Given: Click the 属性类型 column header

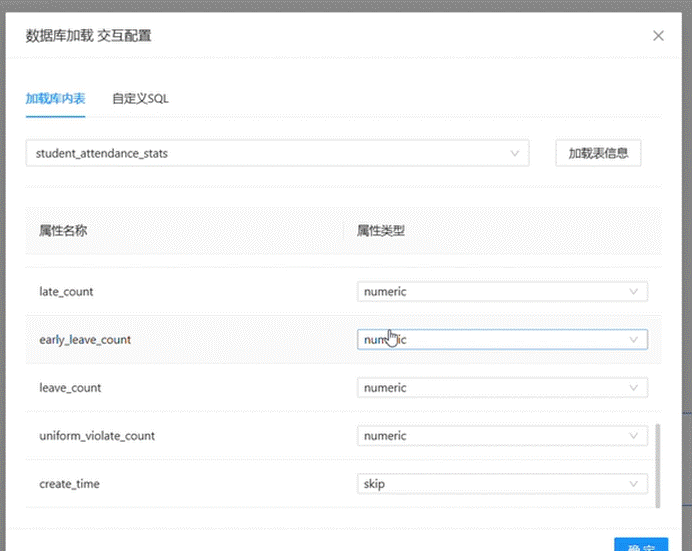Looking at the screenshot, I should pos(381,230).
